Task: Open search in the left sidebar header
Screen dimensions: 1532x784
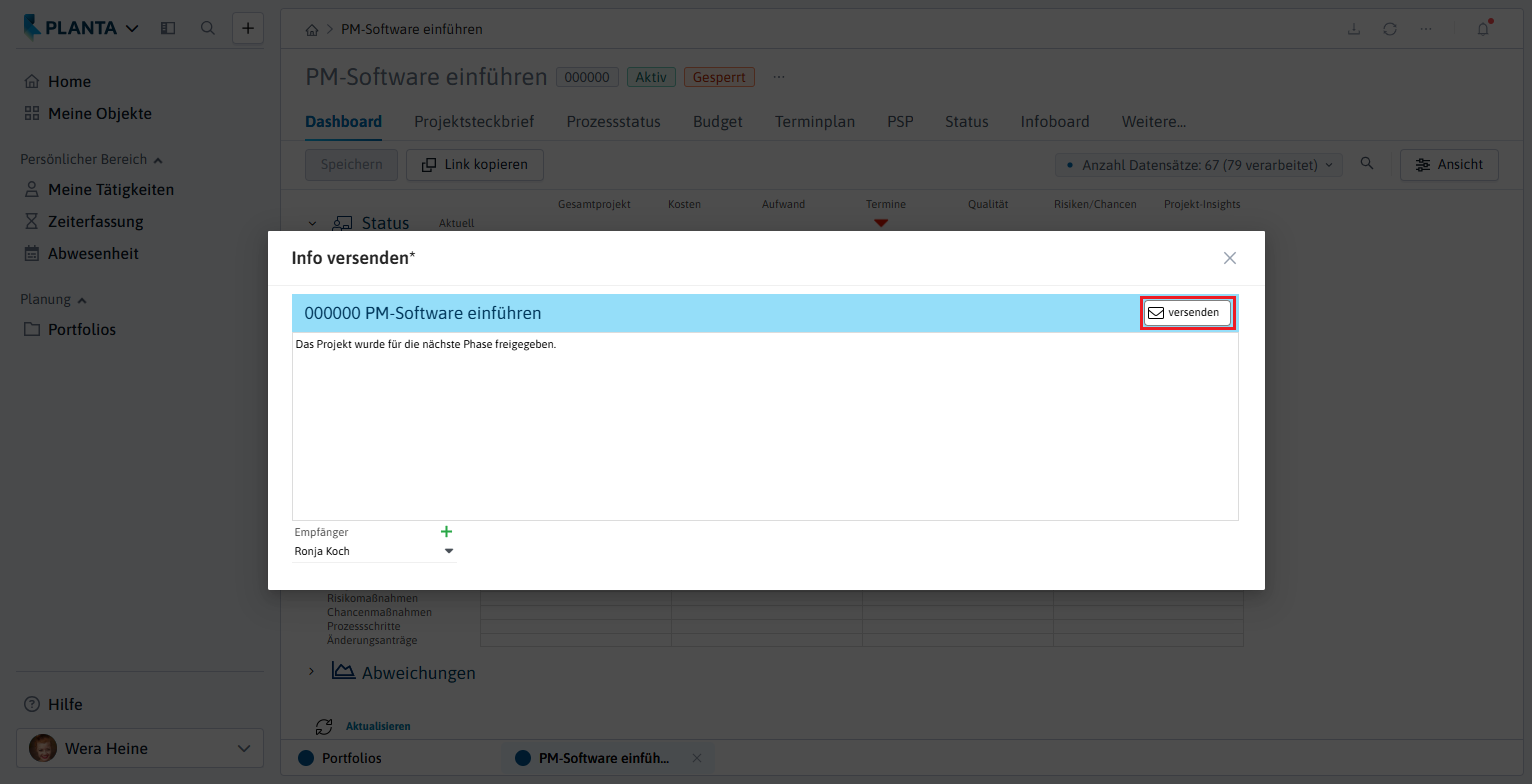Action: click(x=208, y=28)
